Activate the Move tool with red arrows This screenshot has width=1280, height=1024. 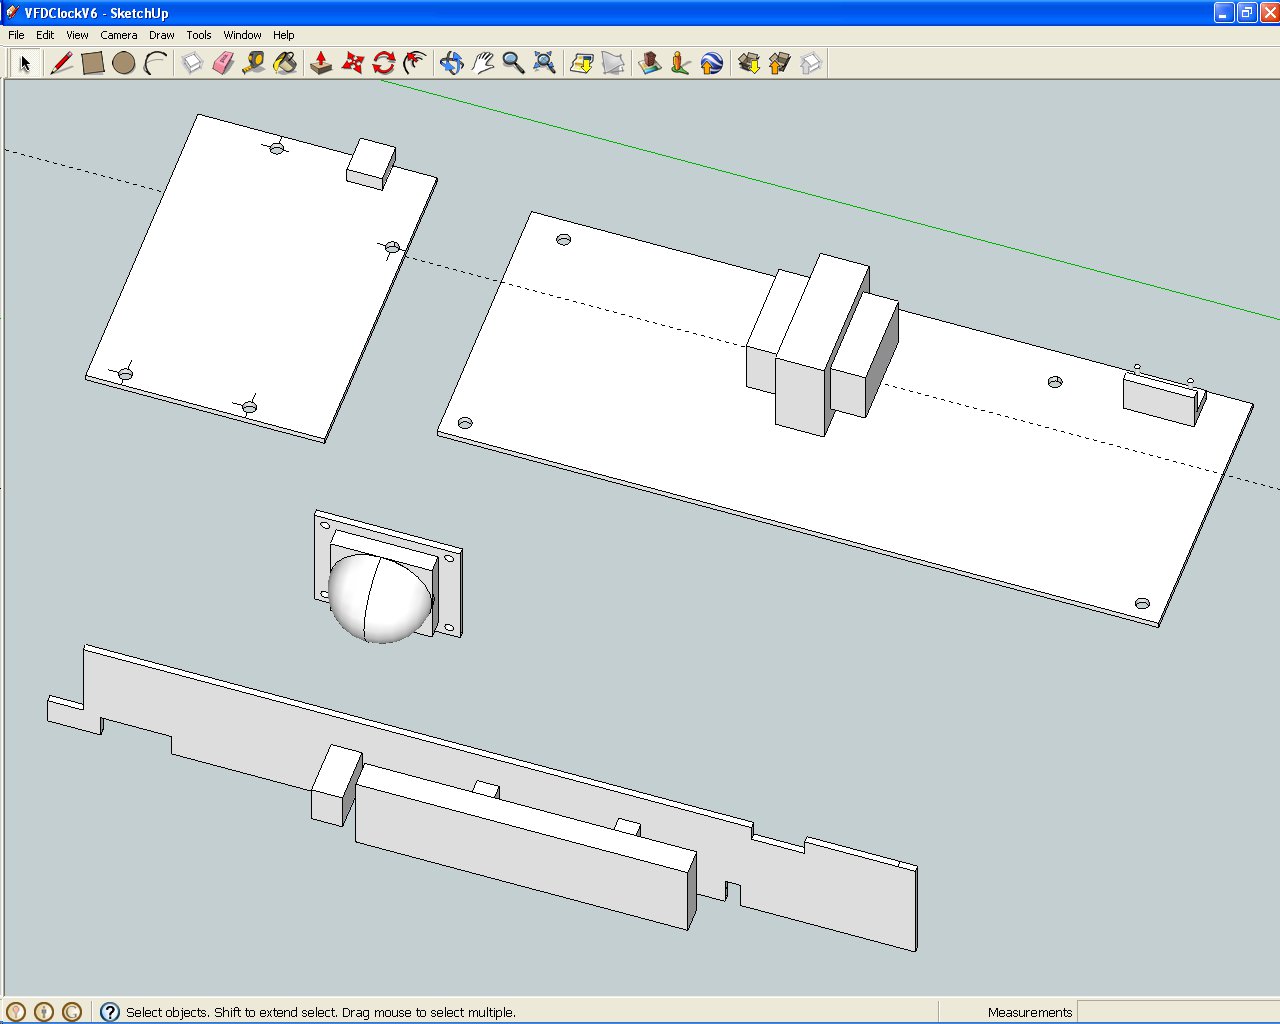pyautogui.click(x=352, y=64)
